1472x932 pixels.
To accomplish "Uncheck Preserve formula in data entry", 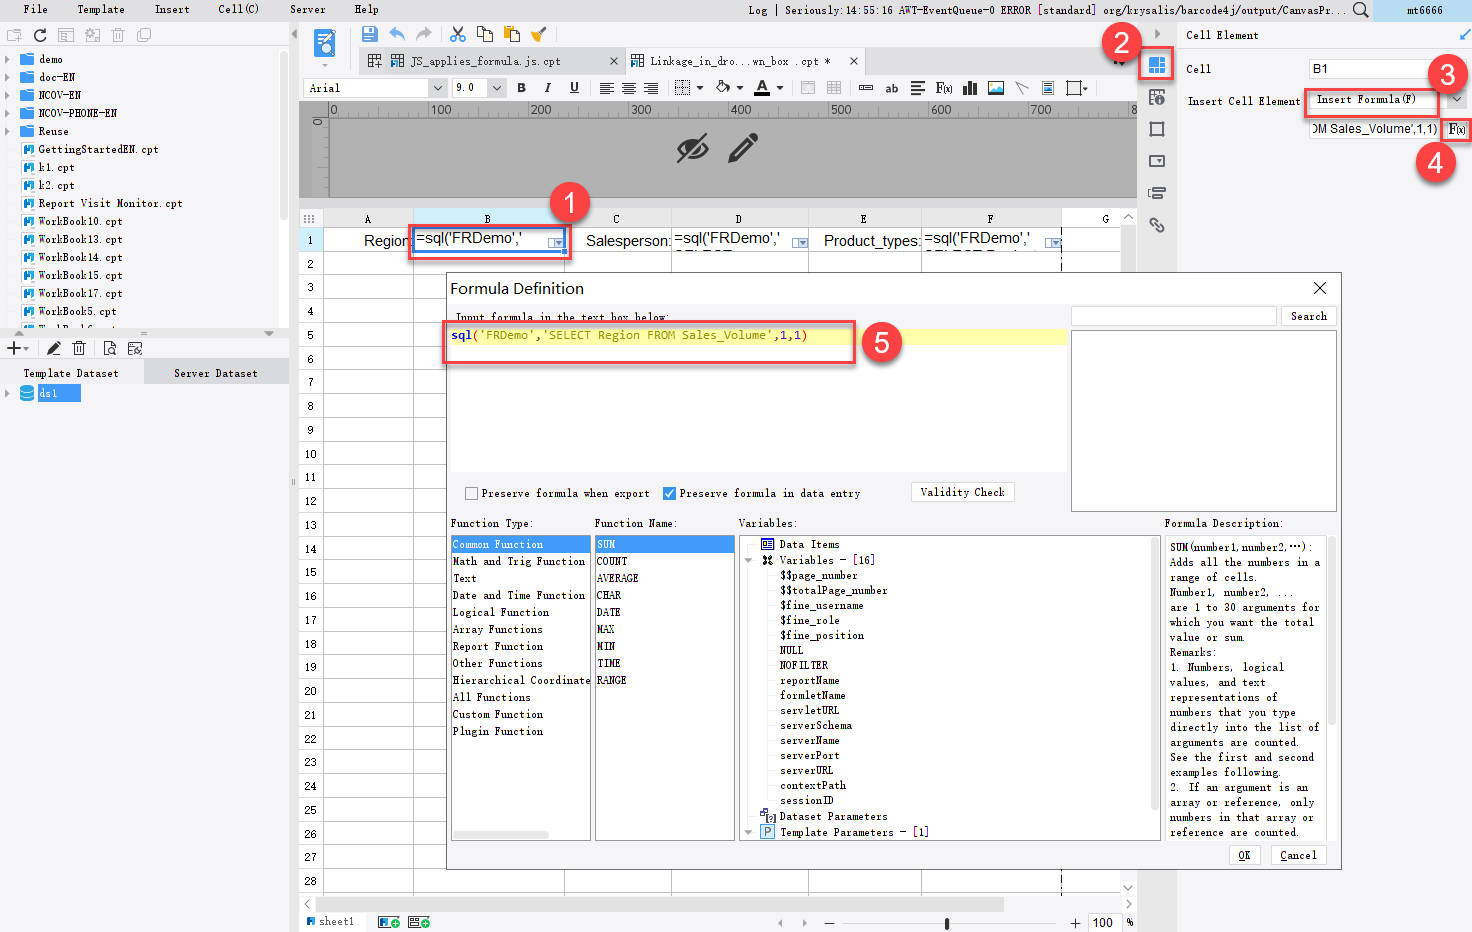I will [670, 493].
